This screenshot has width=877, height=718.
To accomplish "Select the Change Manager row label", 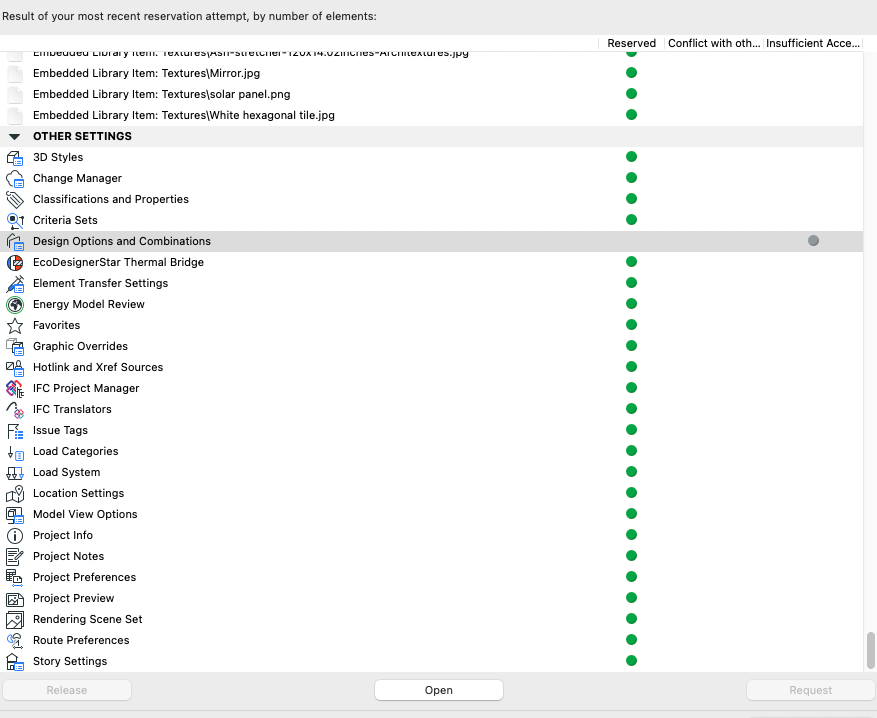I will [77, 178].
